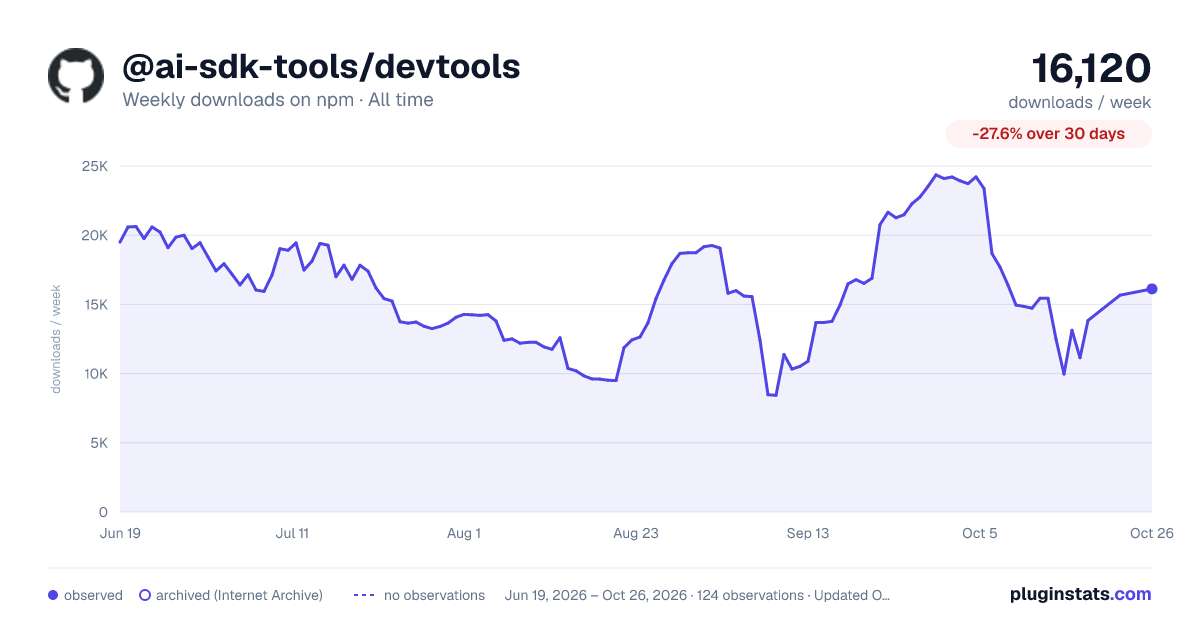Click the Jun 19 x-axis label
The height and width of the screenshot is (630, 1200).
tap(120, 533)
